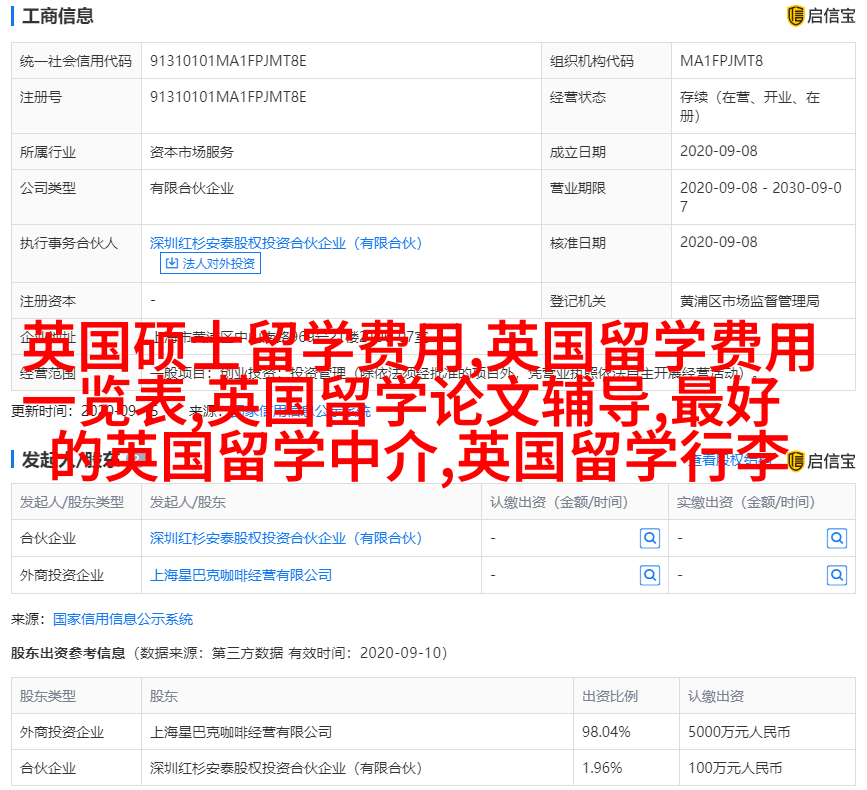This screenshot has width=867, height=790.
Task: Select 成立日期 value 2020-09-08
Action: (x=718, y=151)
